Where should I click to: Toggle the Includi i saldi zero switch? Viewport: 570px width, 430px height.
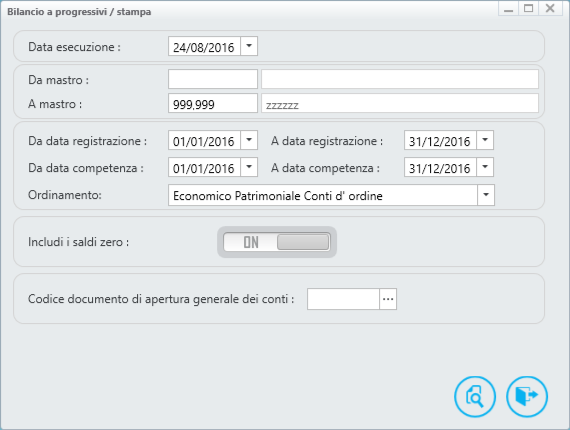click(x=277, y=242)
